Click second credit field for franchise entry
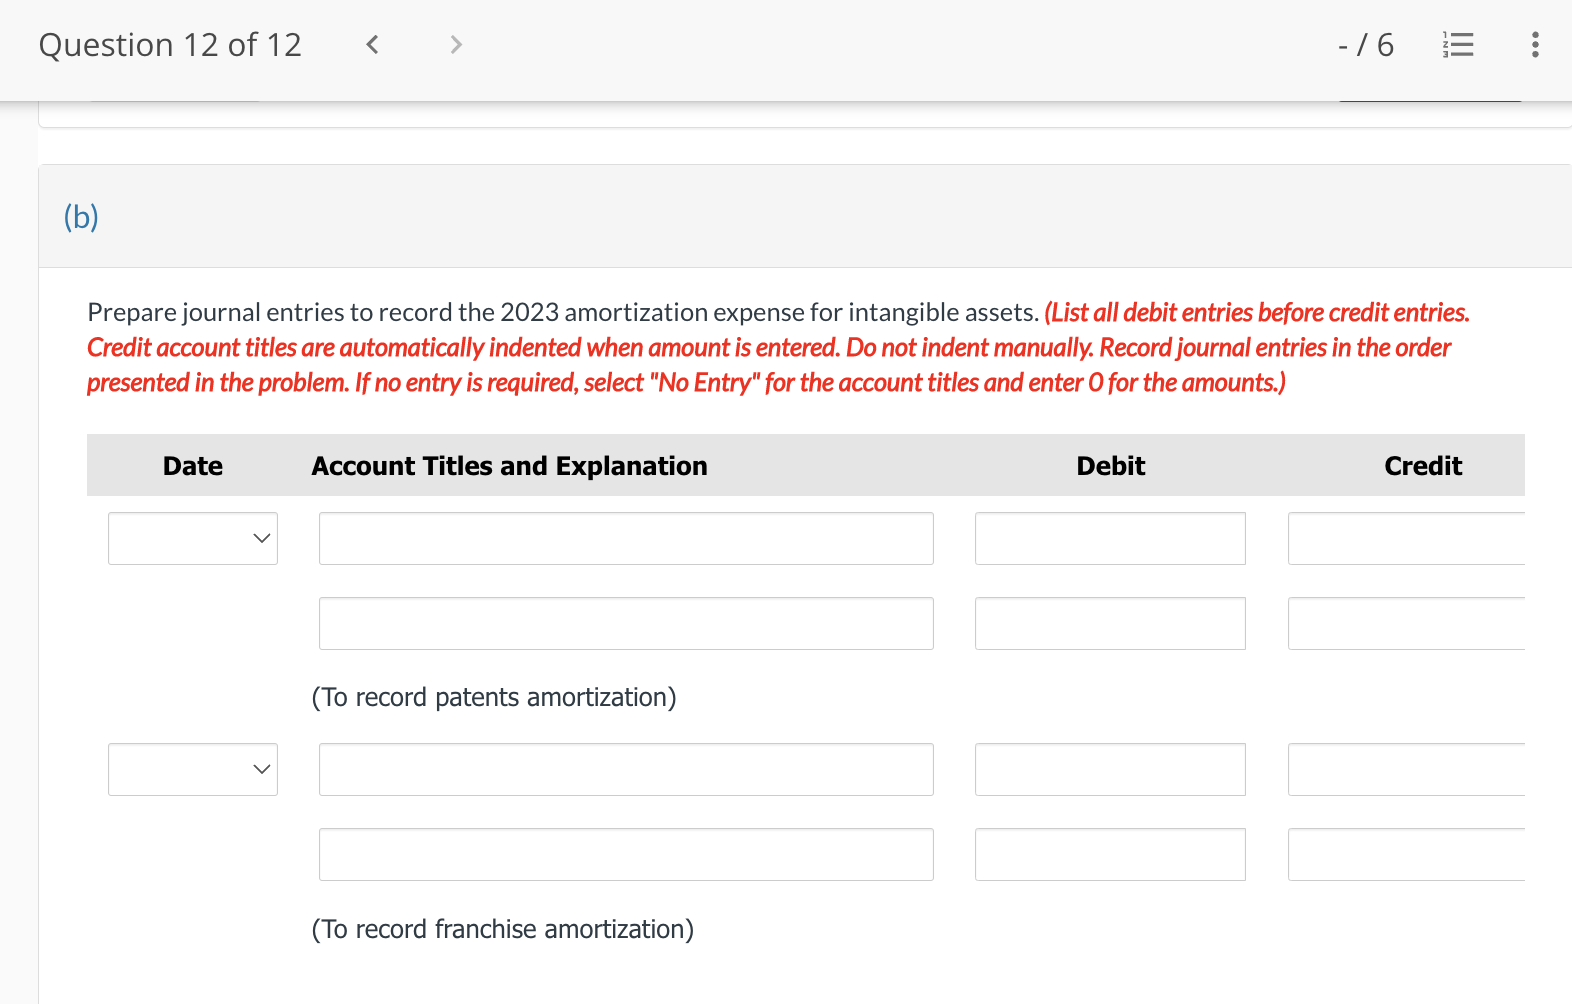The image size is (1572, 1004). click(x=1406, y=854)
